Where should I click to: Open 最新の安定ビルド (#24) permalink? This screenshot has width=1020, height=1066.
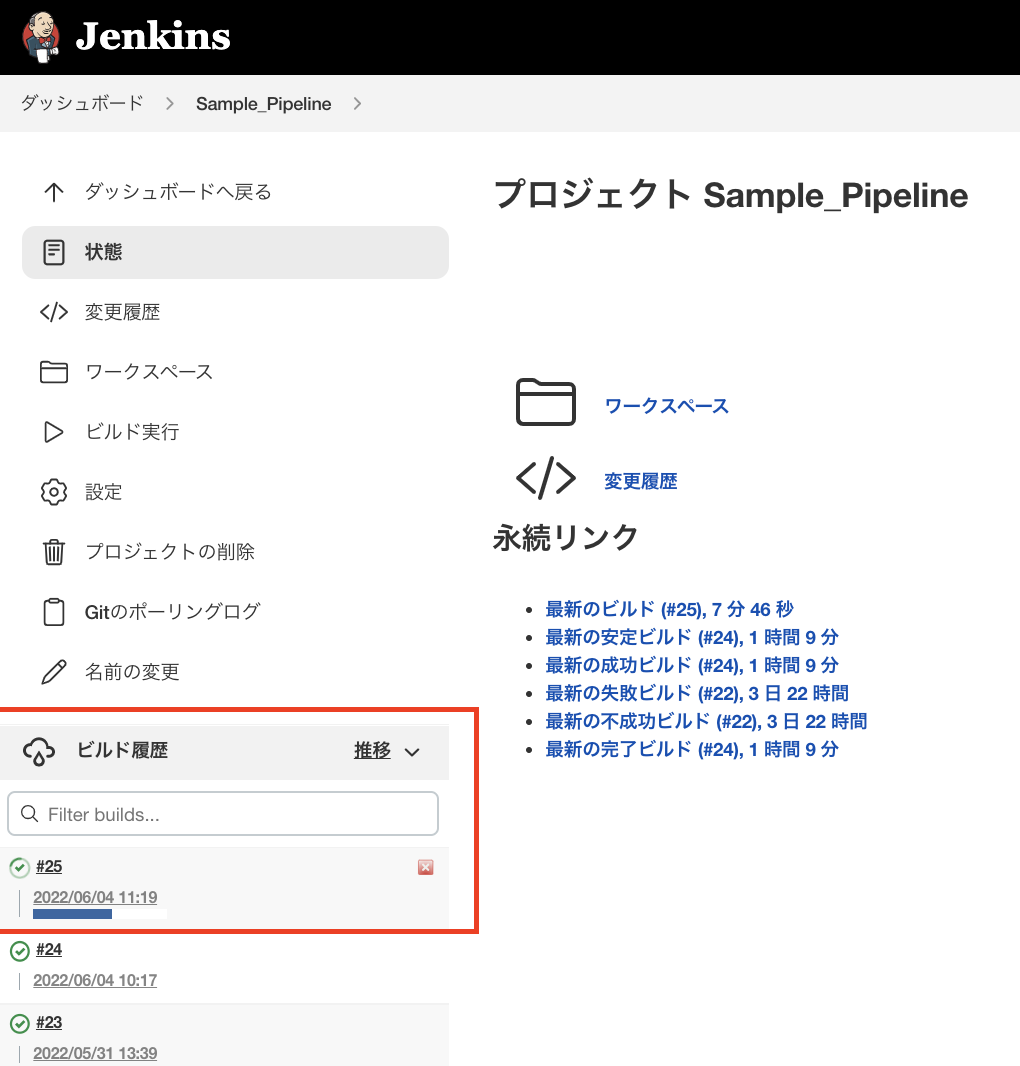pyautogui.click(x=692, y=637)
